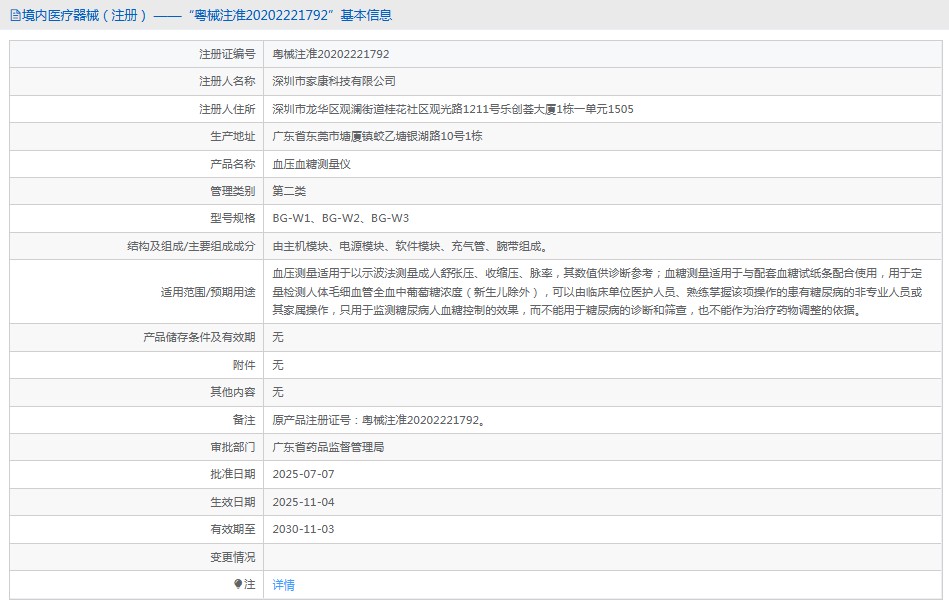The width and height of the screenshot is (949, 610).
Task: Click the 注册人住所 label
Action: [227, 109]
